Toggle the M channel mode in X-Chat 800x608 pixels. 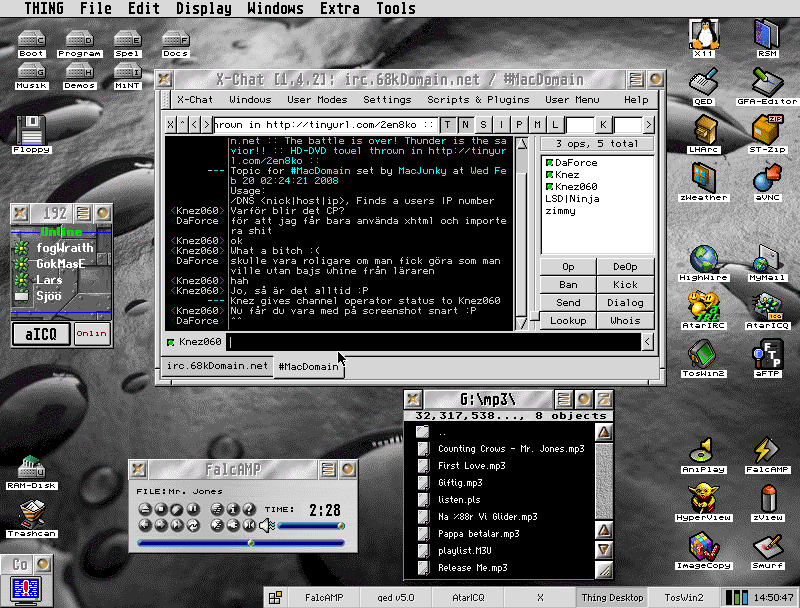tap(537, 124)
